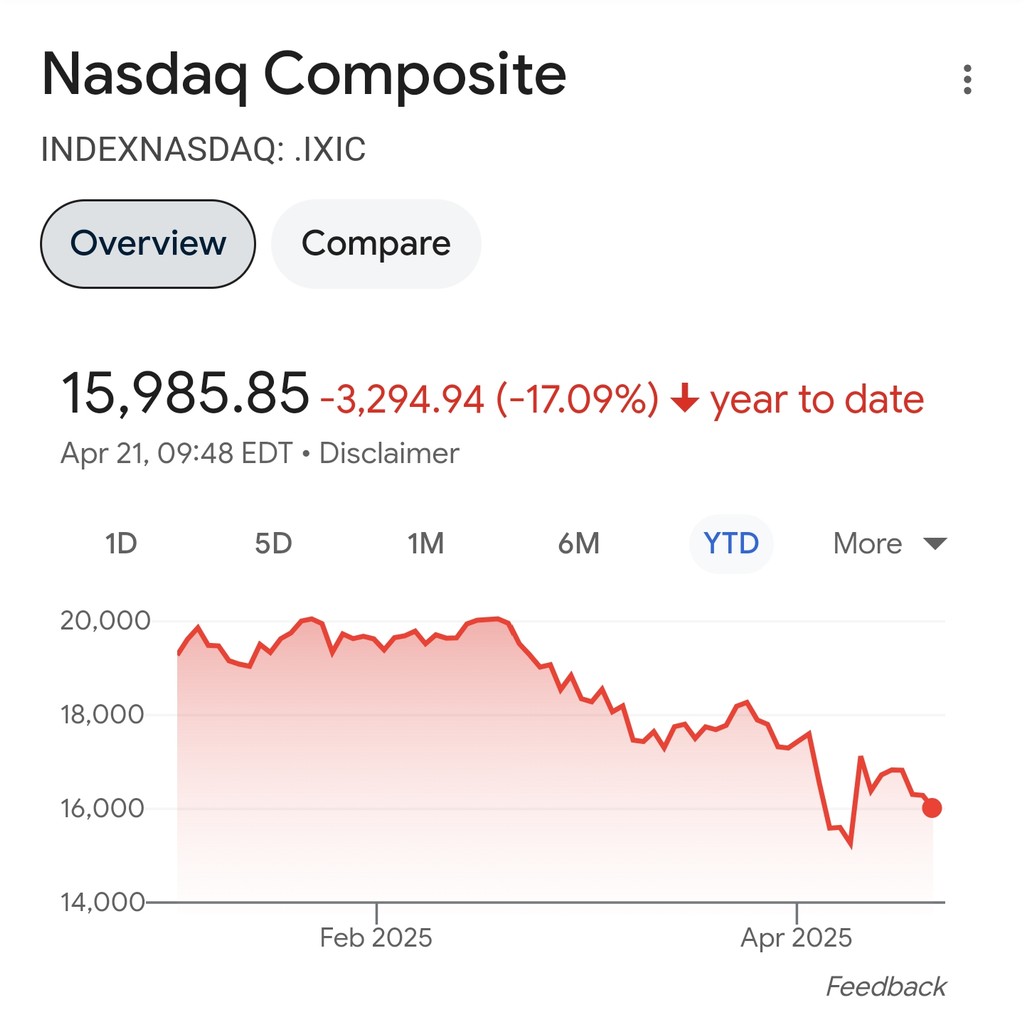Click the dropdown arrow beside More
The height and width of the screenshot is (1013, 1024).
click(x=934, y=544)
